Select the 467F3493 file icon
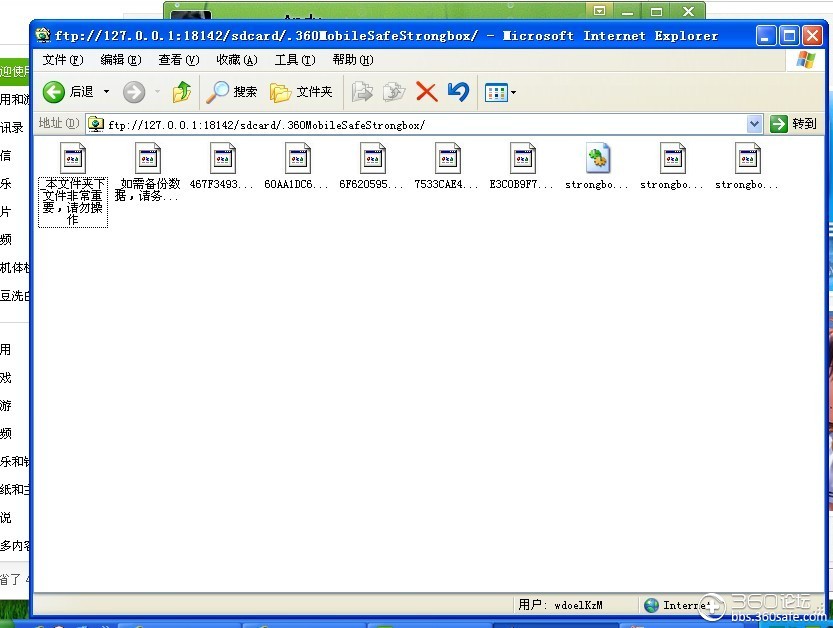Image resolution: width=833 pixels, height=628 pixels. [223, 158]
